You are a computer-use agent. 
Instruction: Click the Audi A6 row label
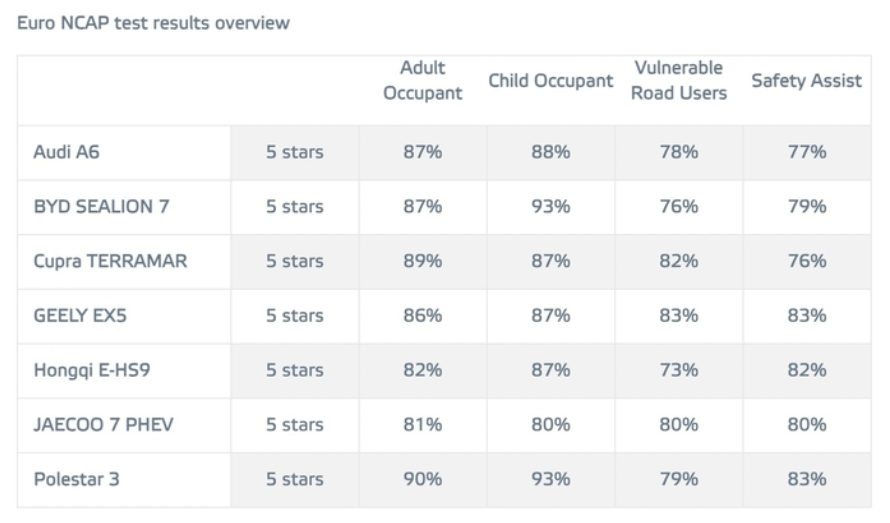67,153
